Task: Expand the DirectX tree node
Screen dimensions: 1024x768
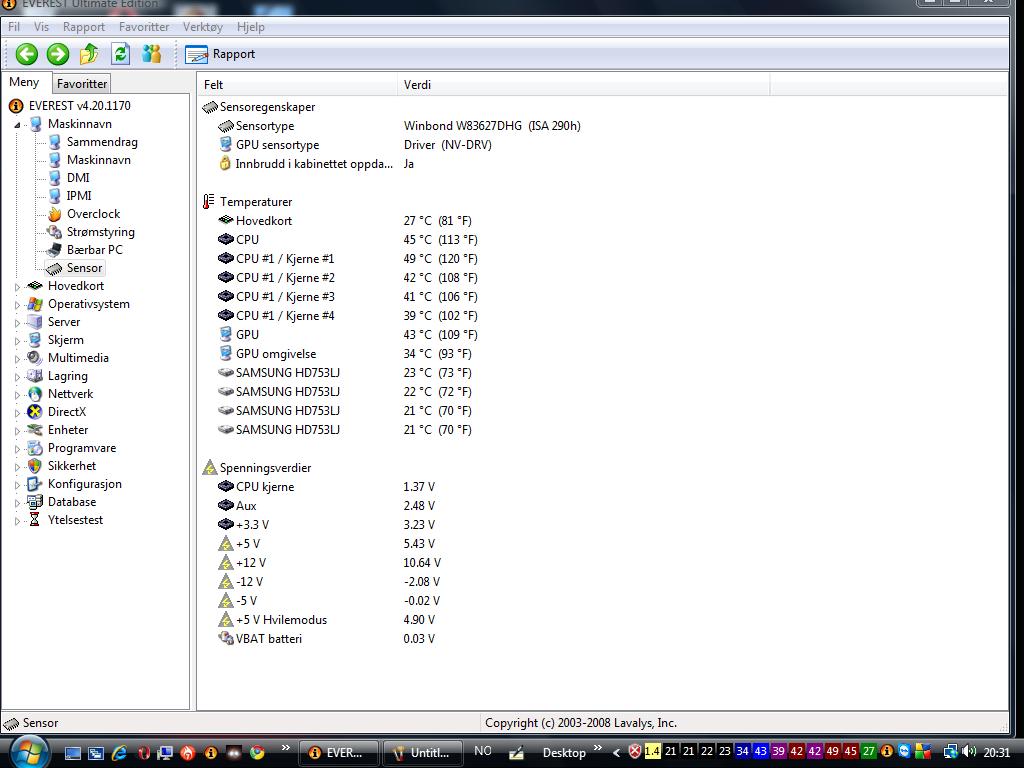Action: point(18,413)
